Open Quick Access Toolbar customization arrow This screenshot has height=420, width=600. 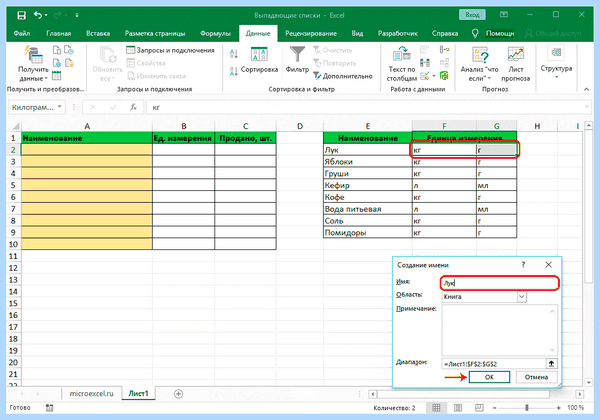[x=77, y=15]
